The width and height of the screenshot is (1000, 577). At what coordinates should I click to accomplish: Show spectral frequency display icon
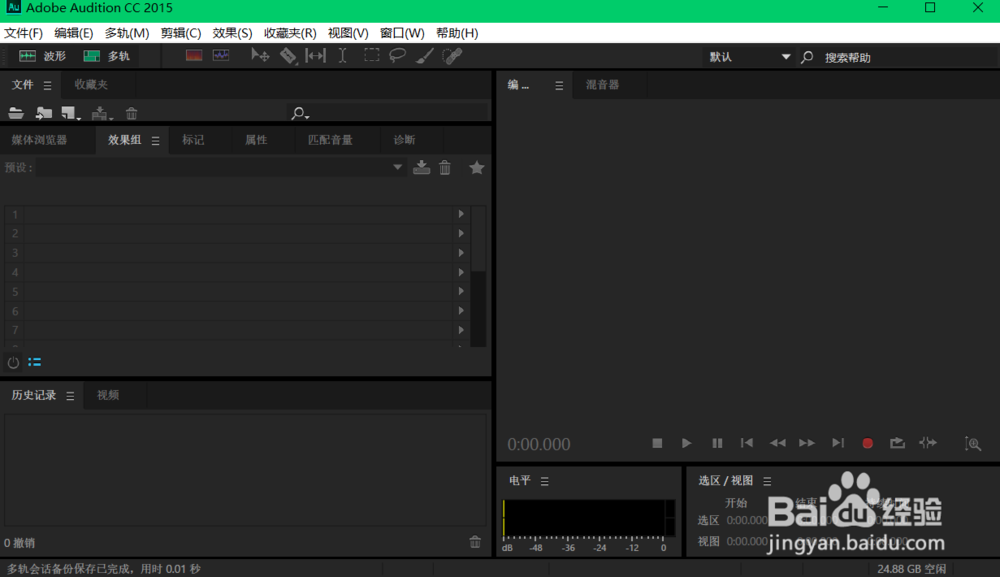(194, 55)
